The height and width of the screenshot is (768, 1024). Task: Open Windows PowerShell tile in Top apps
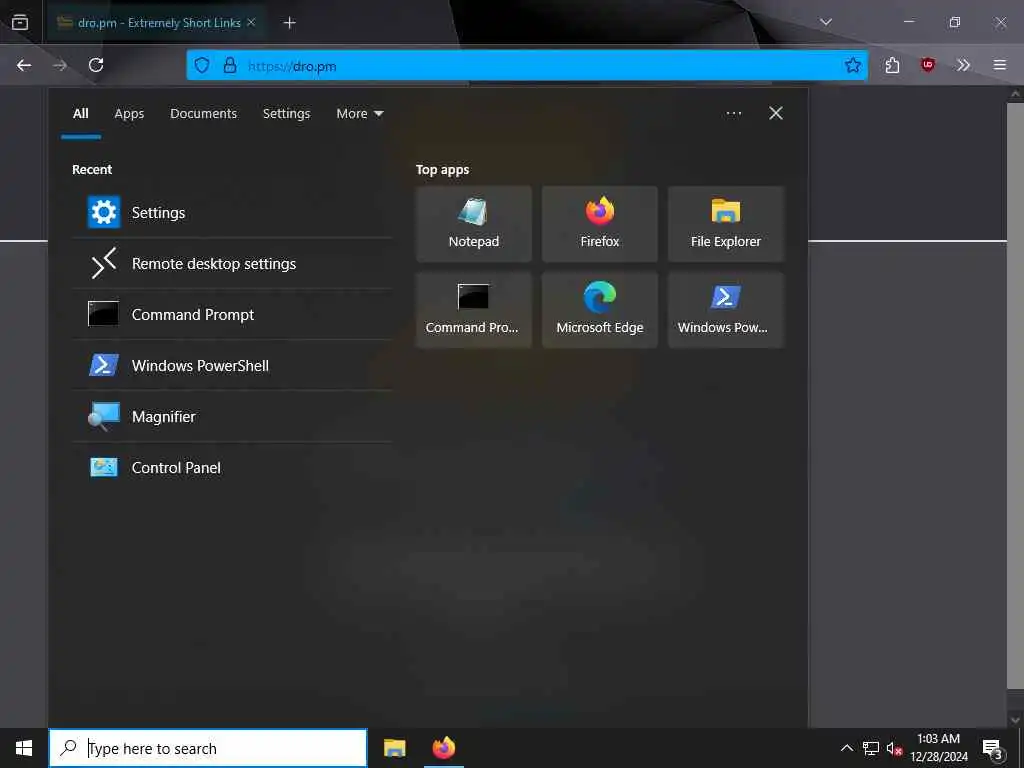coord(726,310)
